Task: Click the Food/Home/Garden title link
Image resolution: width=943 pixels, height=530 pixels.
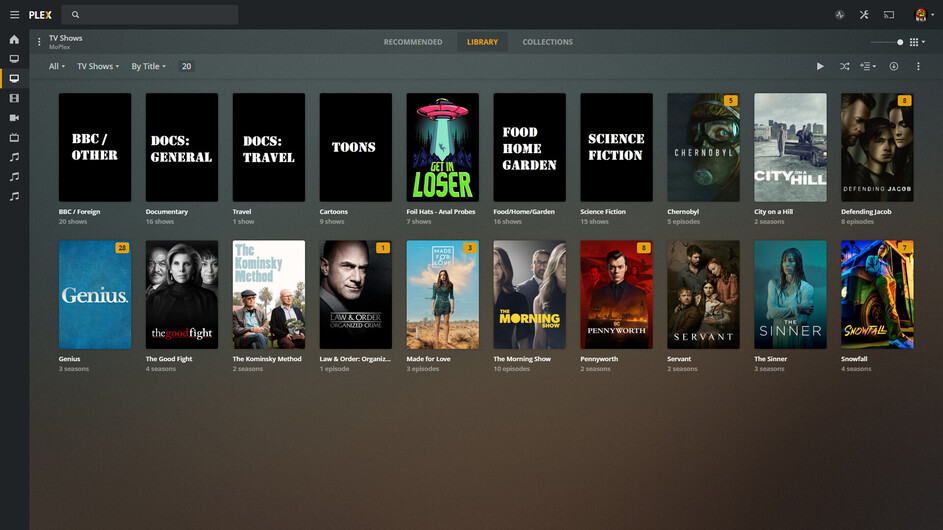Action: tap(524, 212)
